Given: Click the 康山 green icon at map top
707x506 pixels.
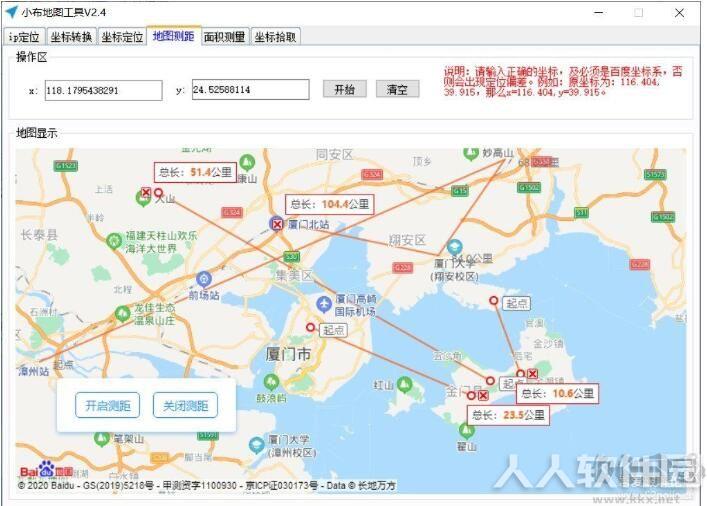Looking at the screenshot, I should (x=247, y=161).
